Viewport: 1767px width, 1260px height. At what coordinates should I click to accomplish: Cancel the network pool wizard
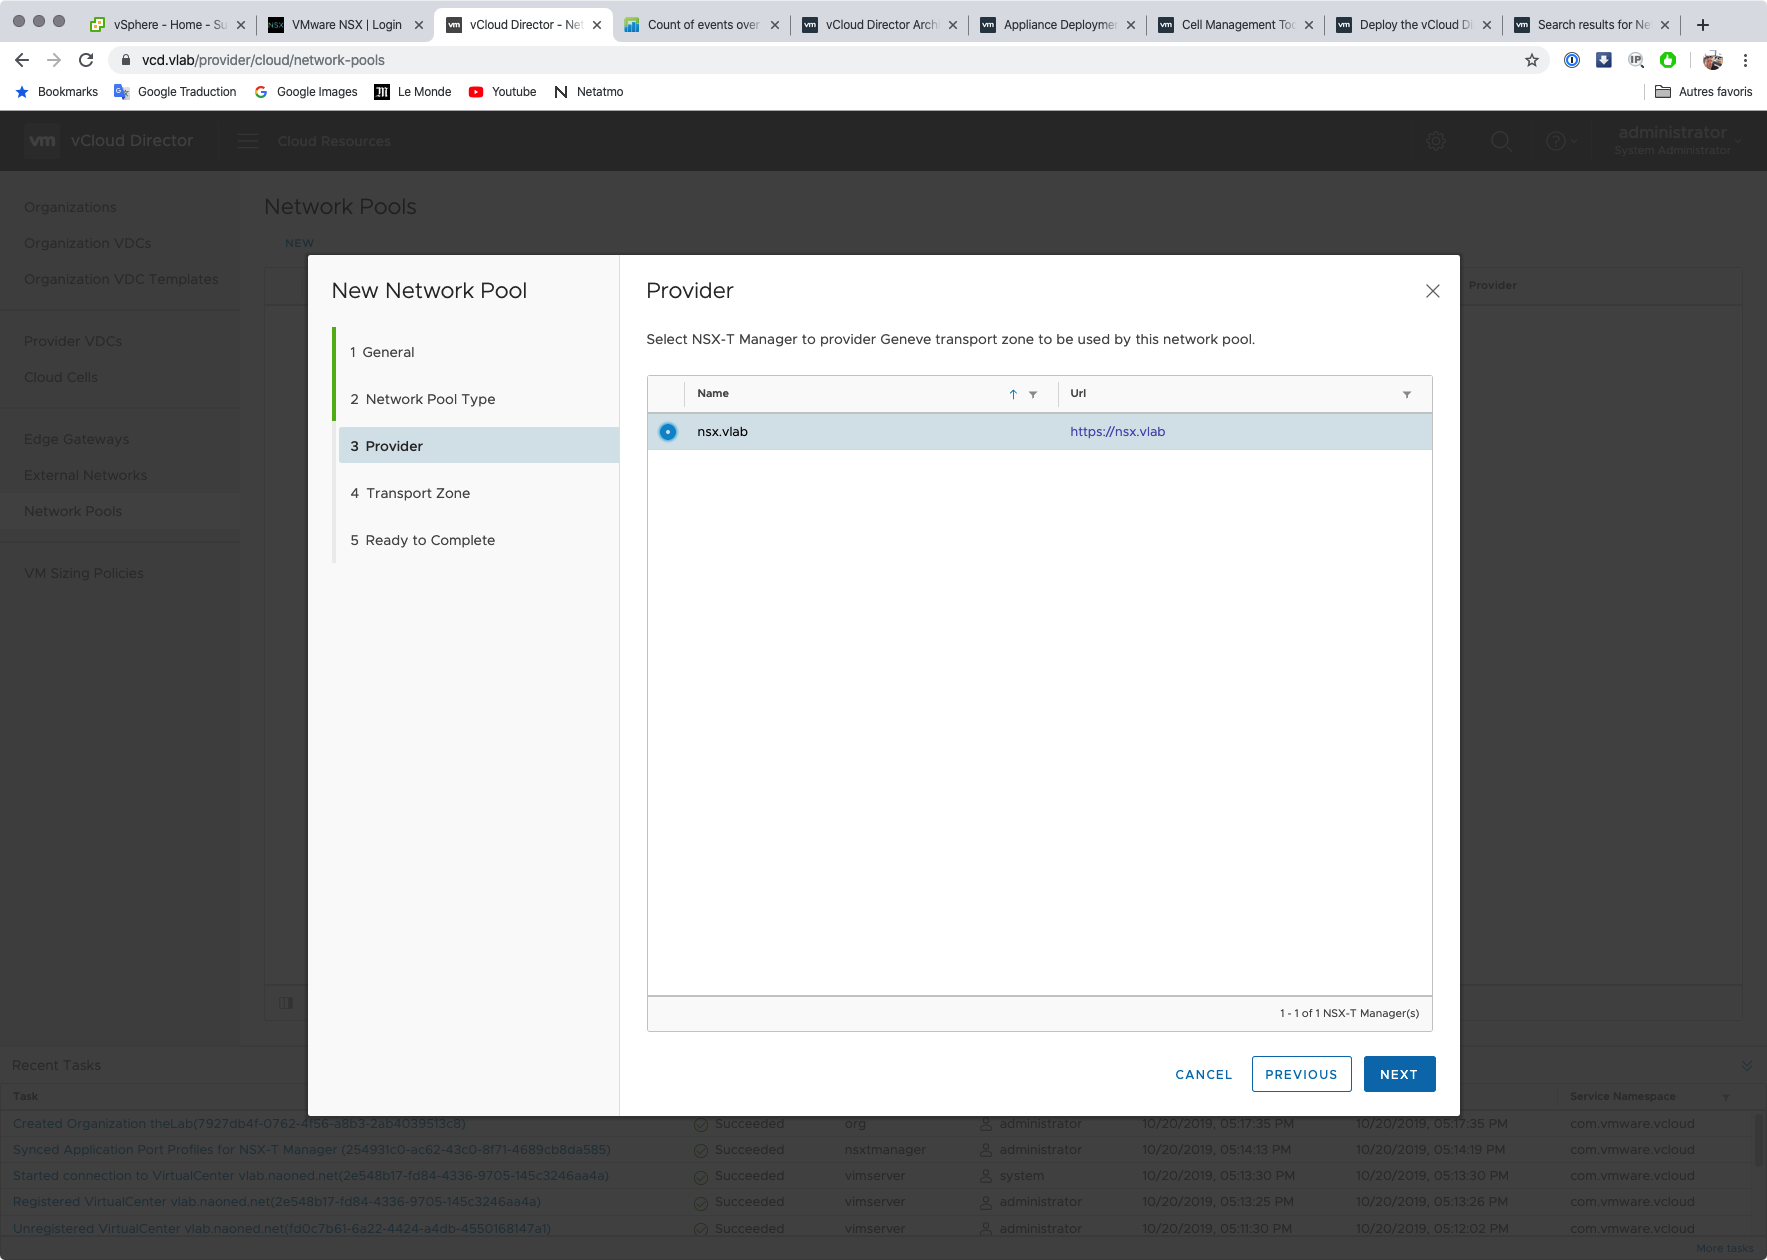[x=1203, y=1074]
